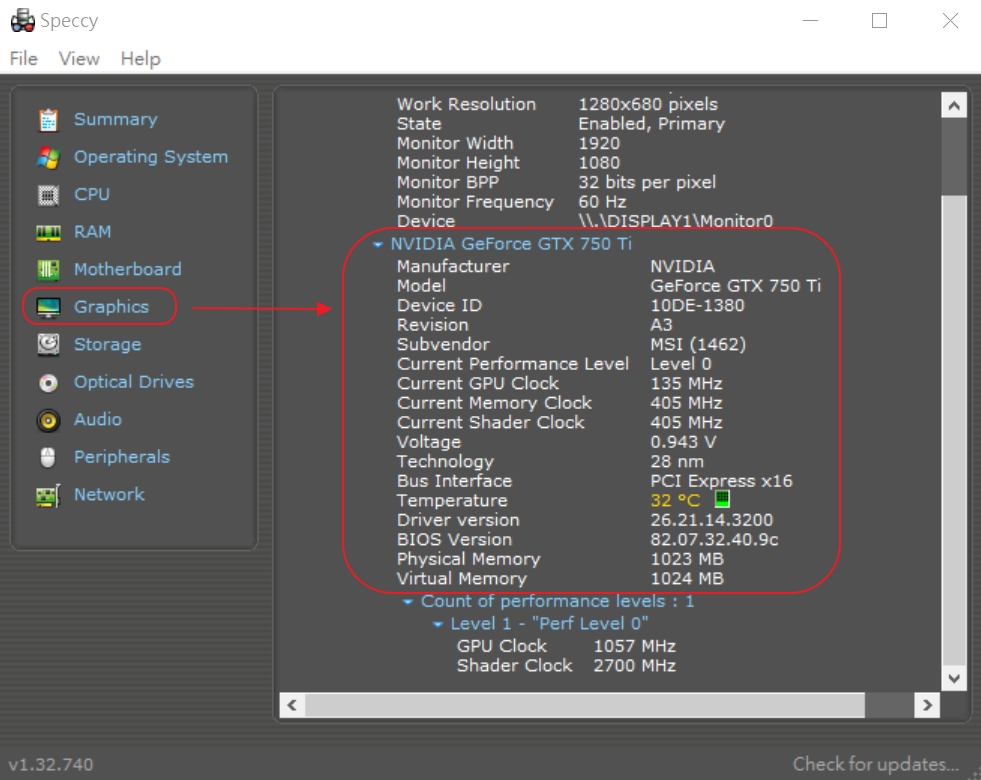The image size is (981, 780).
Task: Open the Summary section
Action: click(116, 119)
